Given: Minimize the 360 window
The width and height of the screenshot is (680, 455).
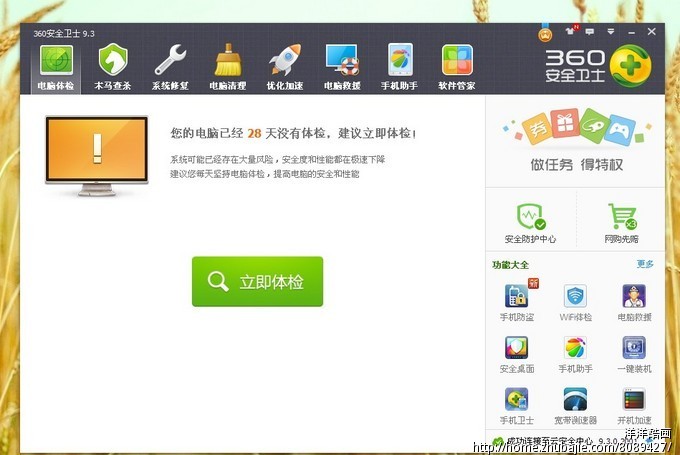Looking at the screenshot, I should [x=631, y=32].
